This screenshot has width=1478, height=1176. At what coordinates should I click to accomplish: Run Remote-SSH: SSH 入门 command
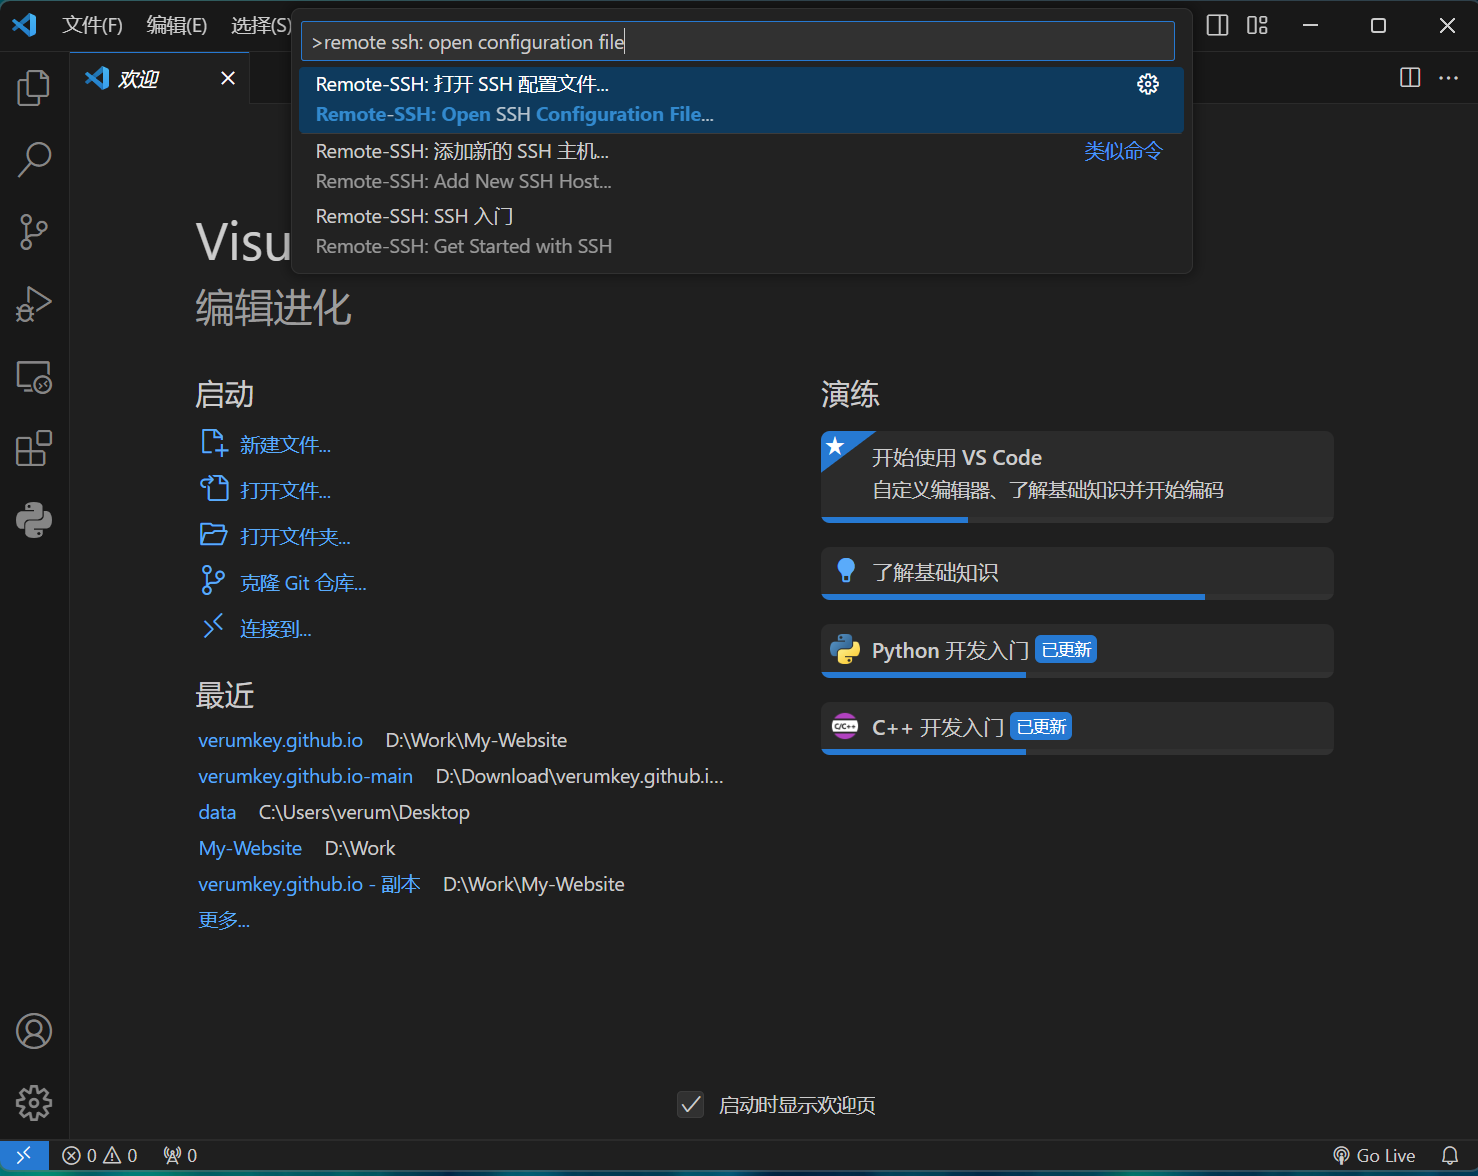pos(741,231)
